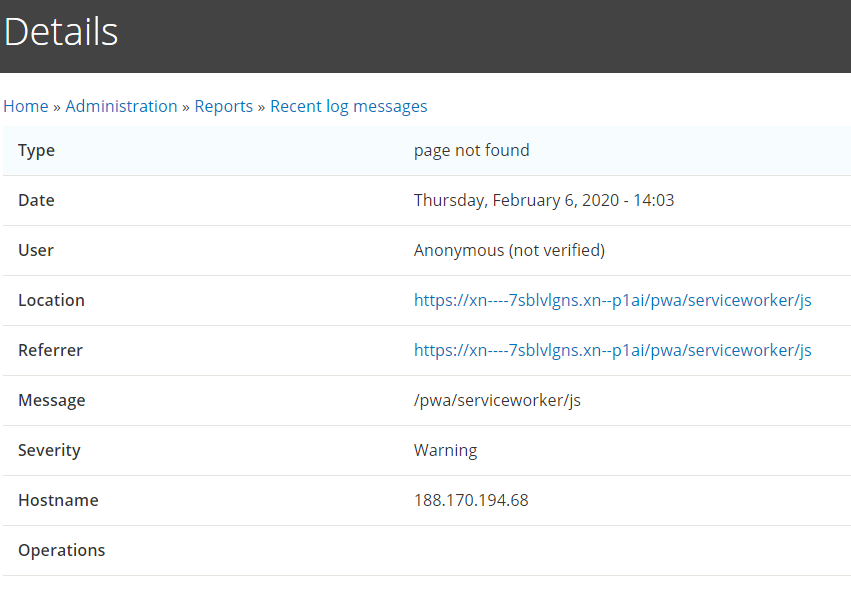The image size is (851, 600).
Task: Click the 'page not found' type value
Action: (472, 150)
